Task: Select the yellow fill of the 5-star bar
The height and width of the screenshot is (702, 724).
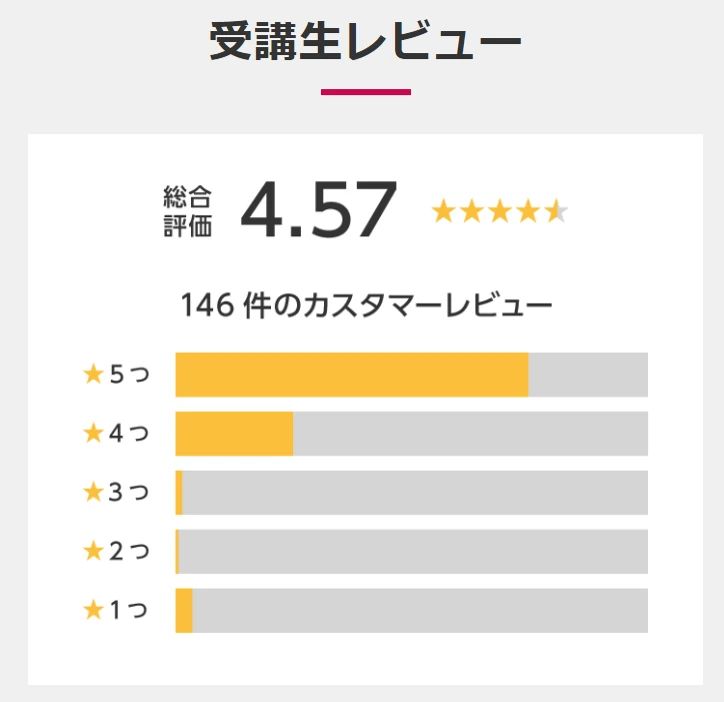Action: point(351,375)
